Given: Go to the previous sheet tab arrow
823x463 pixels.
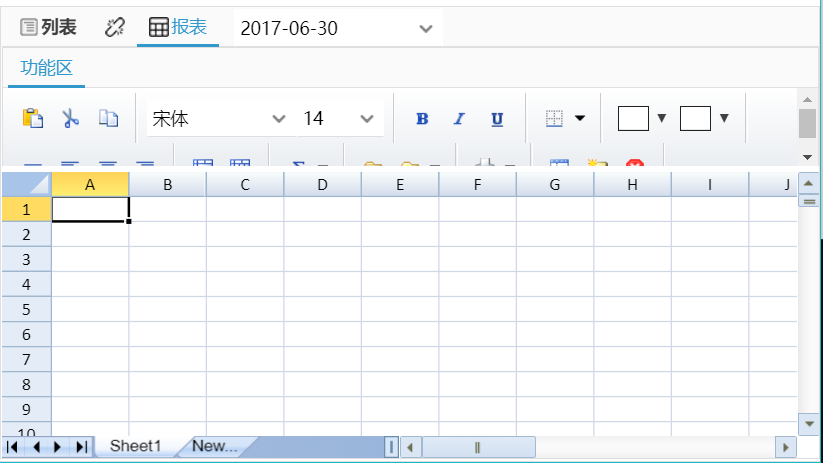Looking at the screenshot, I should point(36,447).
